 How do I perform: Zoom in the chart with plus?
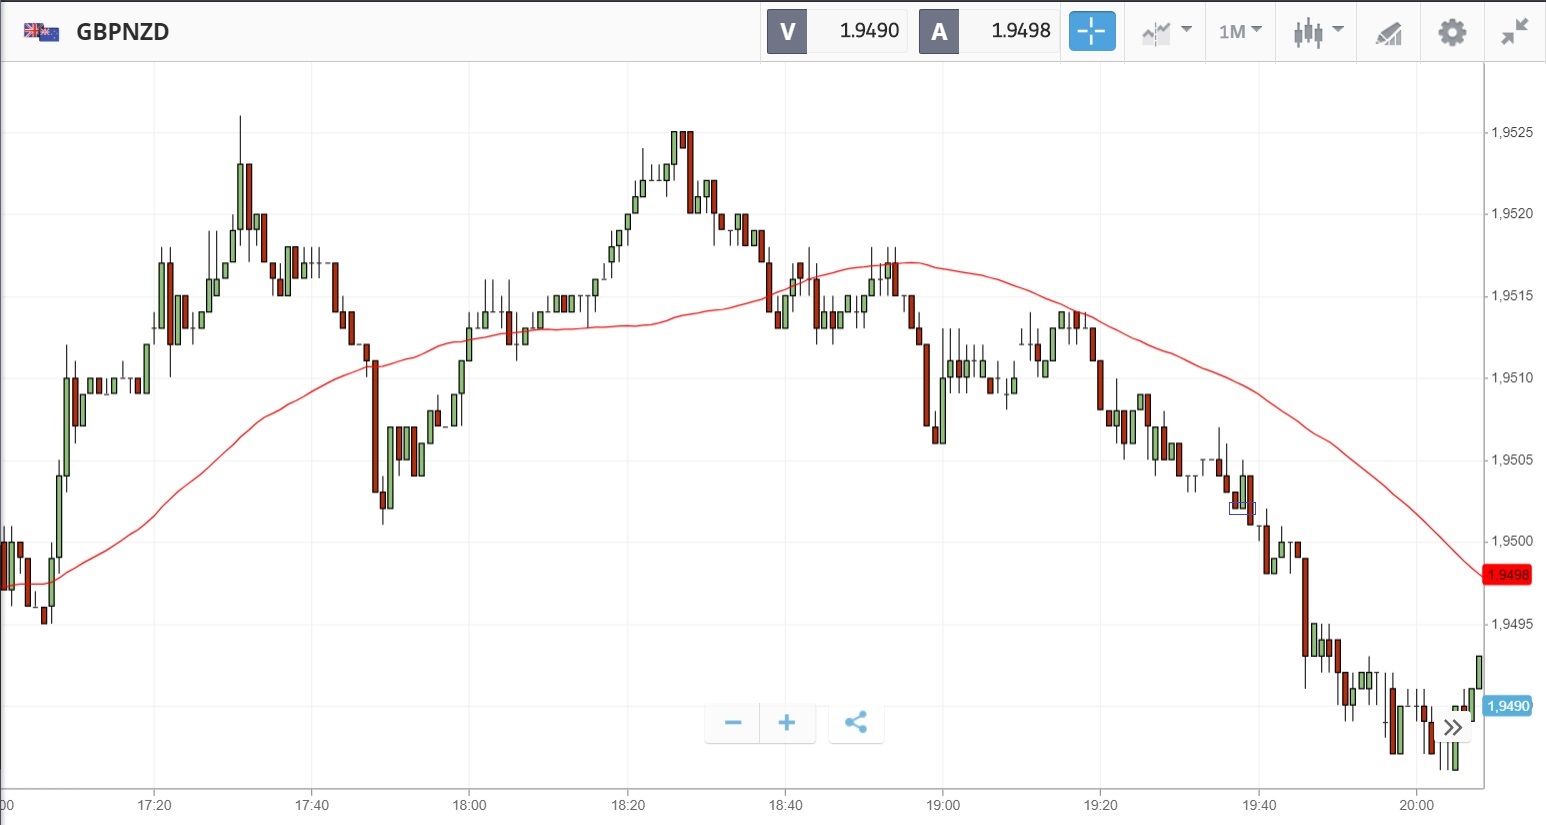click(x=787, y=723)
